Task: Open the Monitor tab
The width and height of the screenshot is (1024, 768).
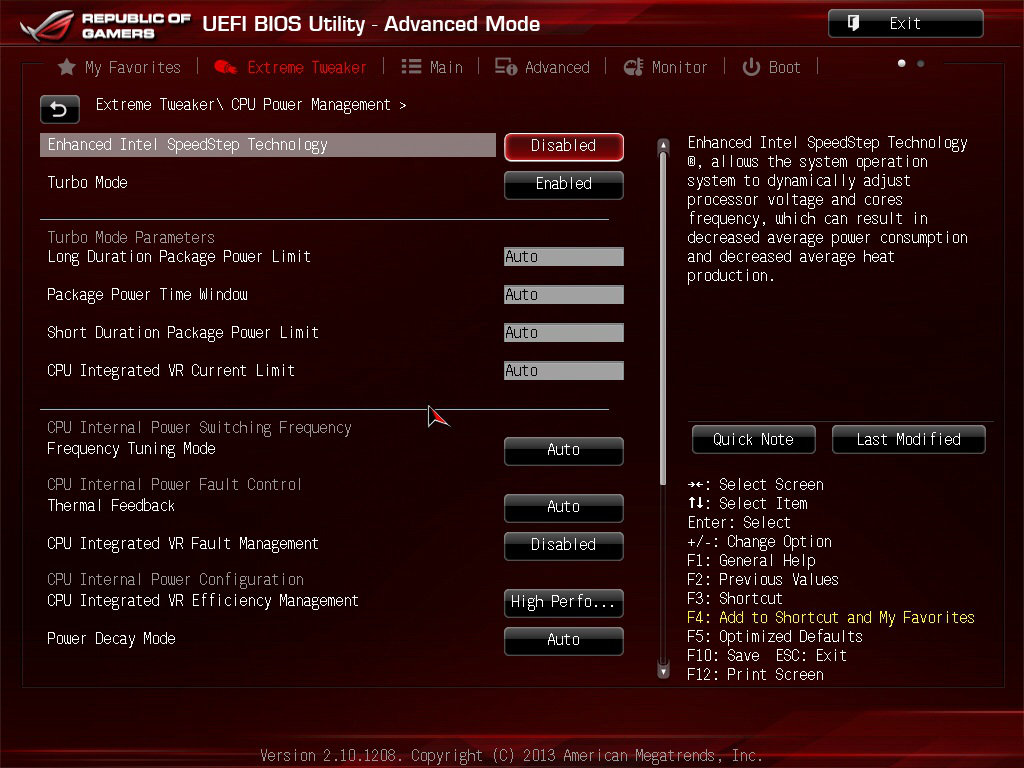Action: pyautogui.click(x=665, y=67)
